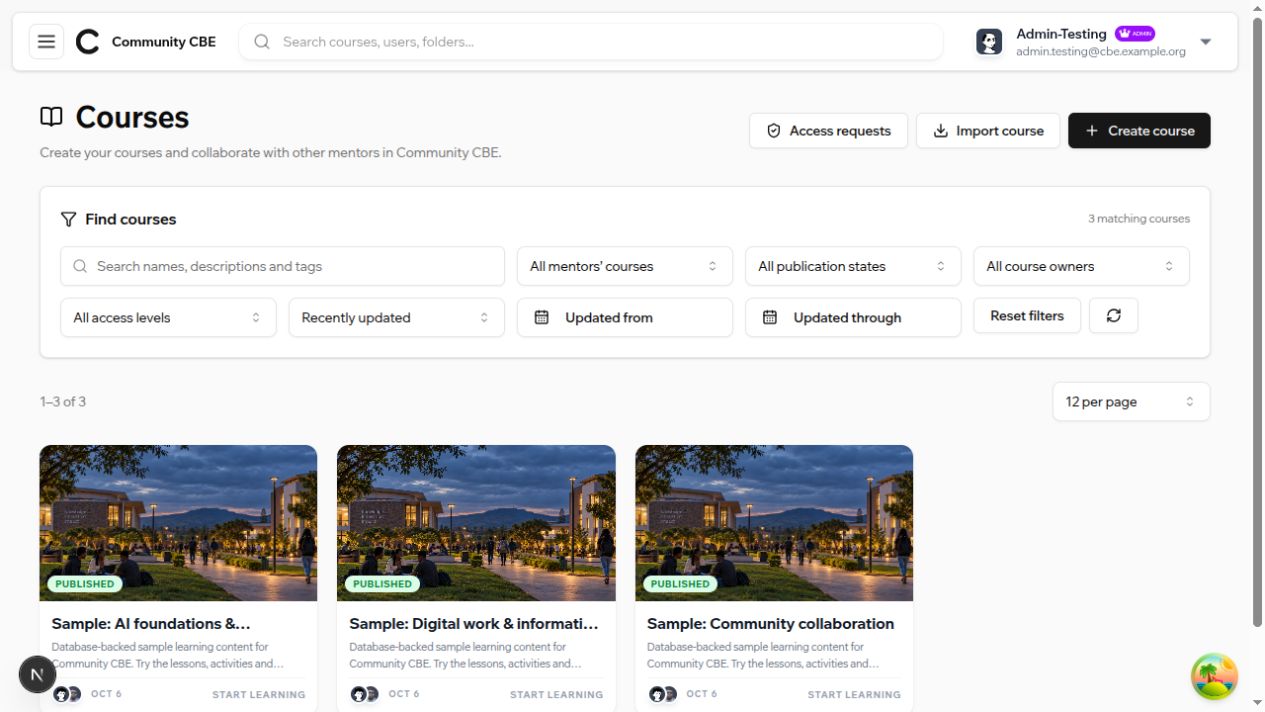Click the Admin-Testing avatar icon
The image size is (1265, 712).
989,42
